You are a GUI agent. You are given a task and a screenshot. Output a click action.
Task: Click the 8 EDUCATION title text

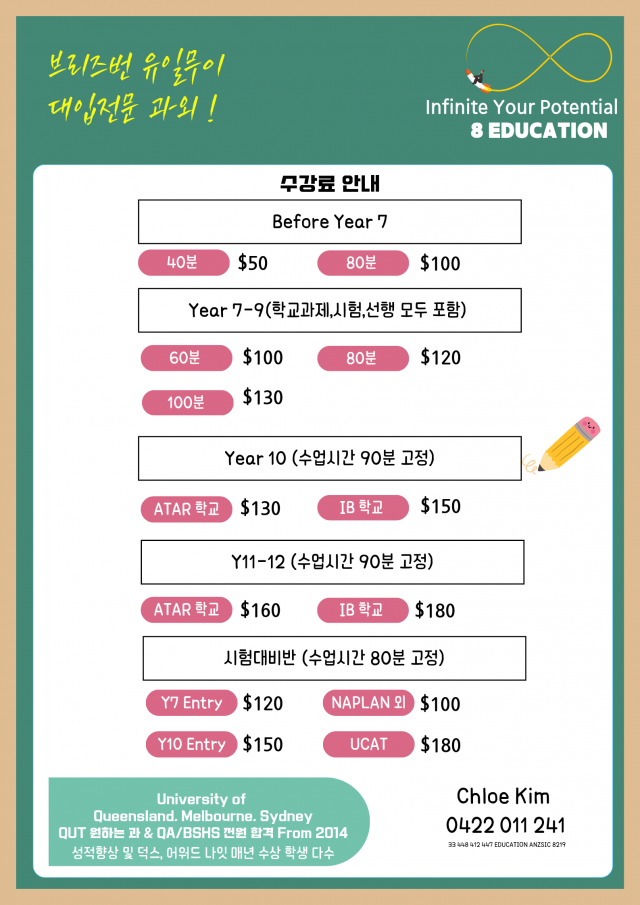(x=539, y=130)
